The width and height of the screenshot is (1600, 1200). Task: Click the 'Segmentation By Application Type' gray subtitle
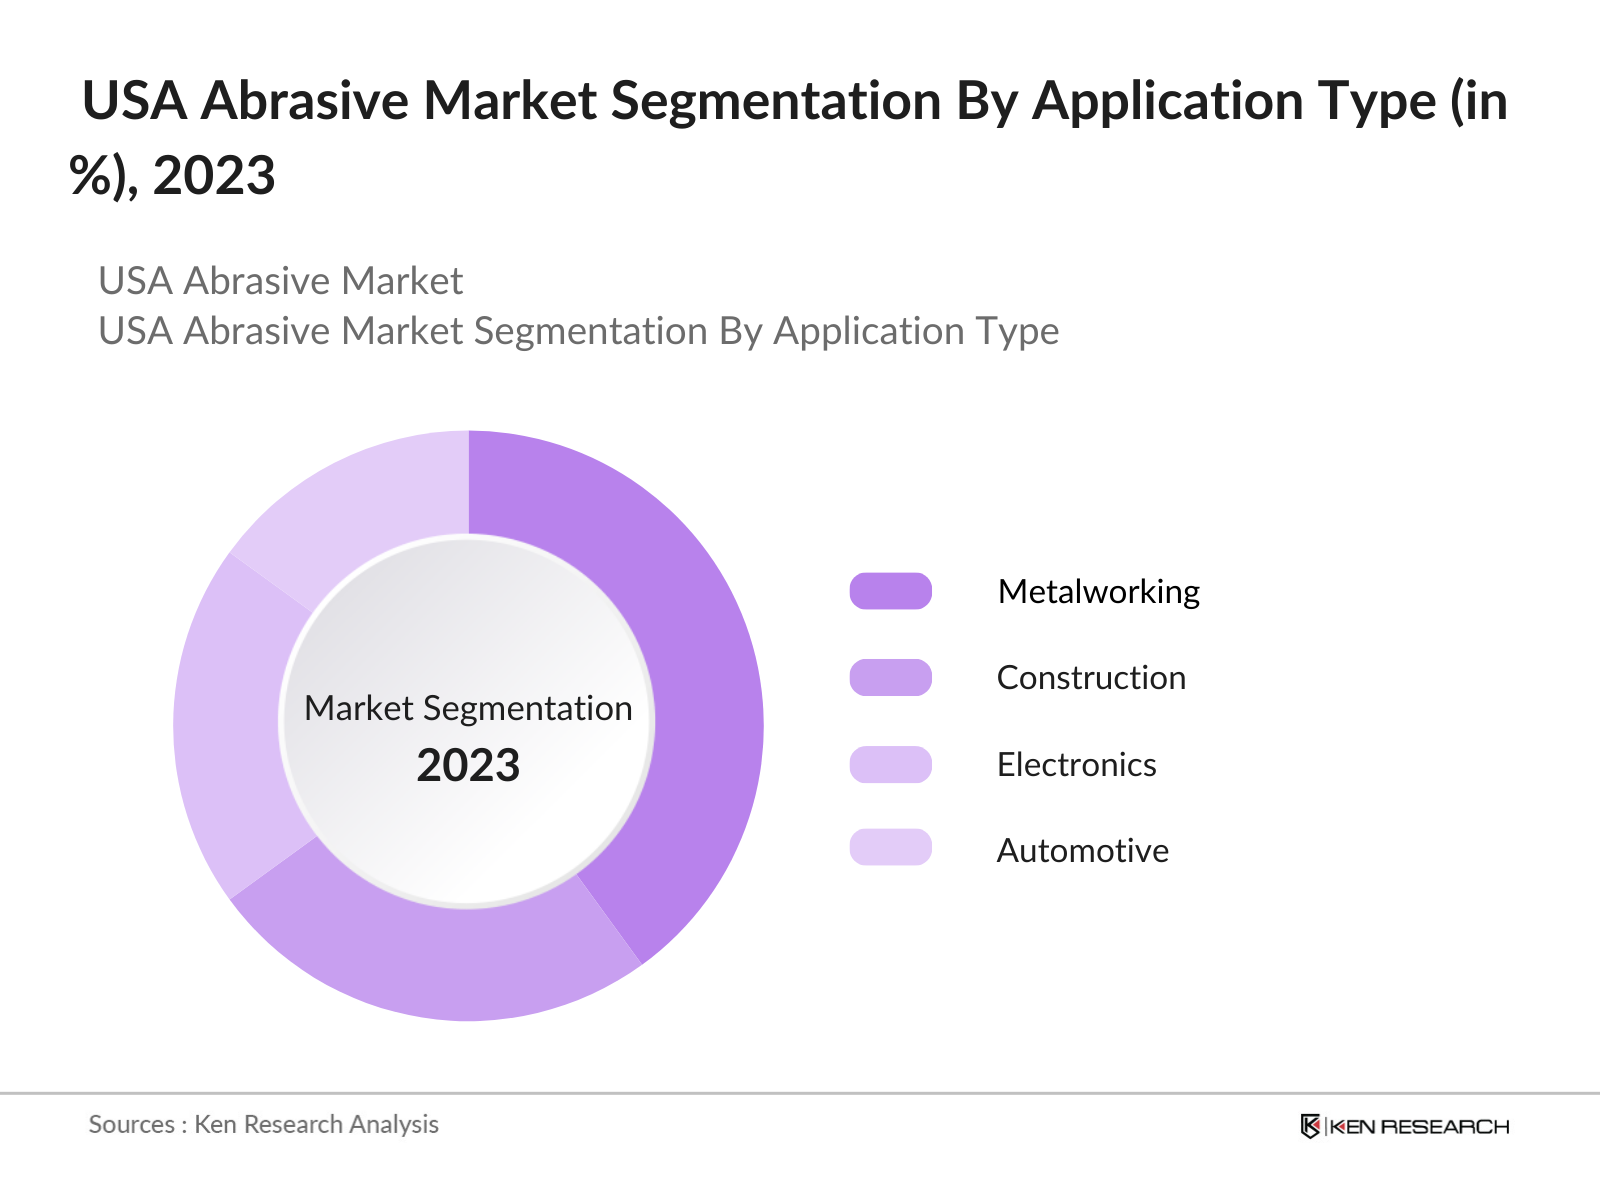coord(578,331)
